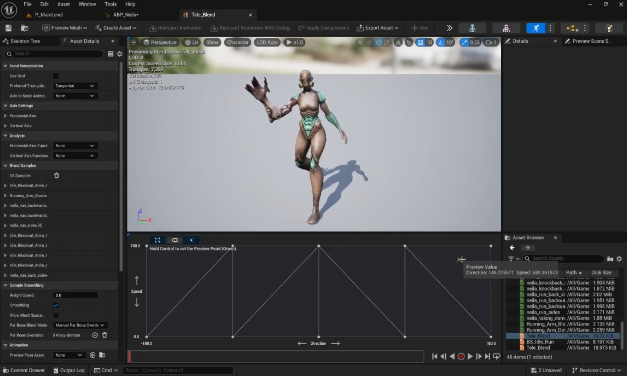Viewport: 627px width, 376px height.
Task: Open Asset Browser filter menu
Action: (x=513, y=259)
